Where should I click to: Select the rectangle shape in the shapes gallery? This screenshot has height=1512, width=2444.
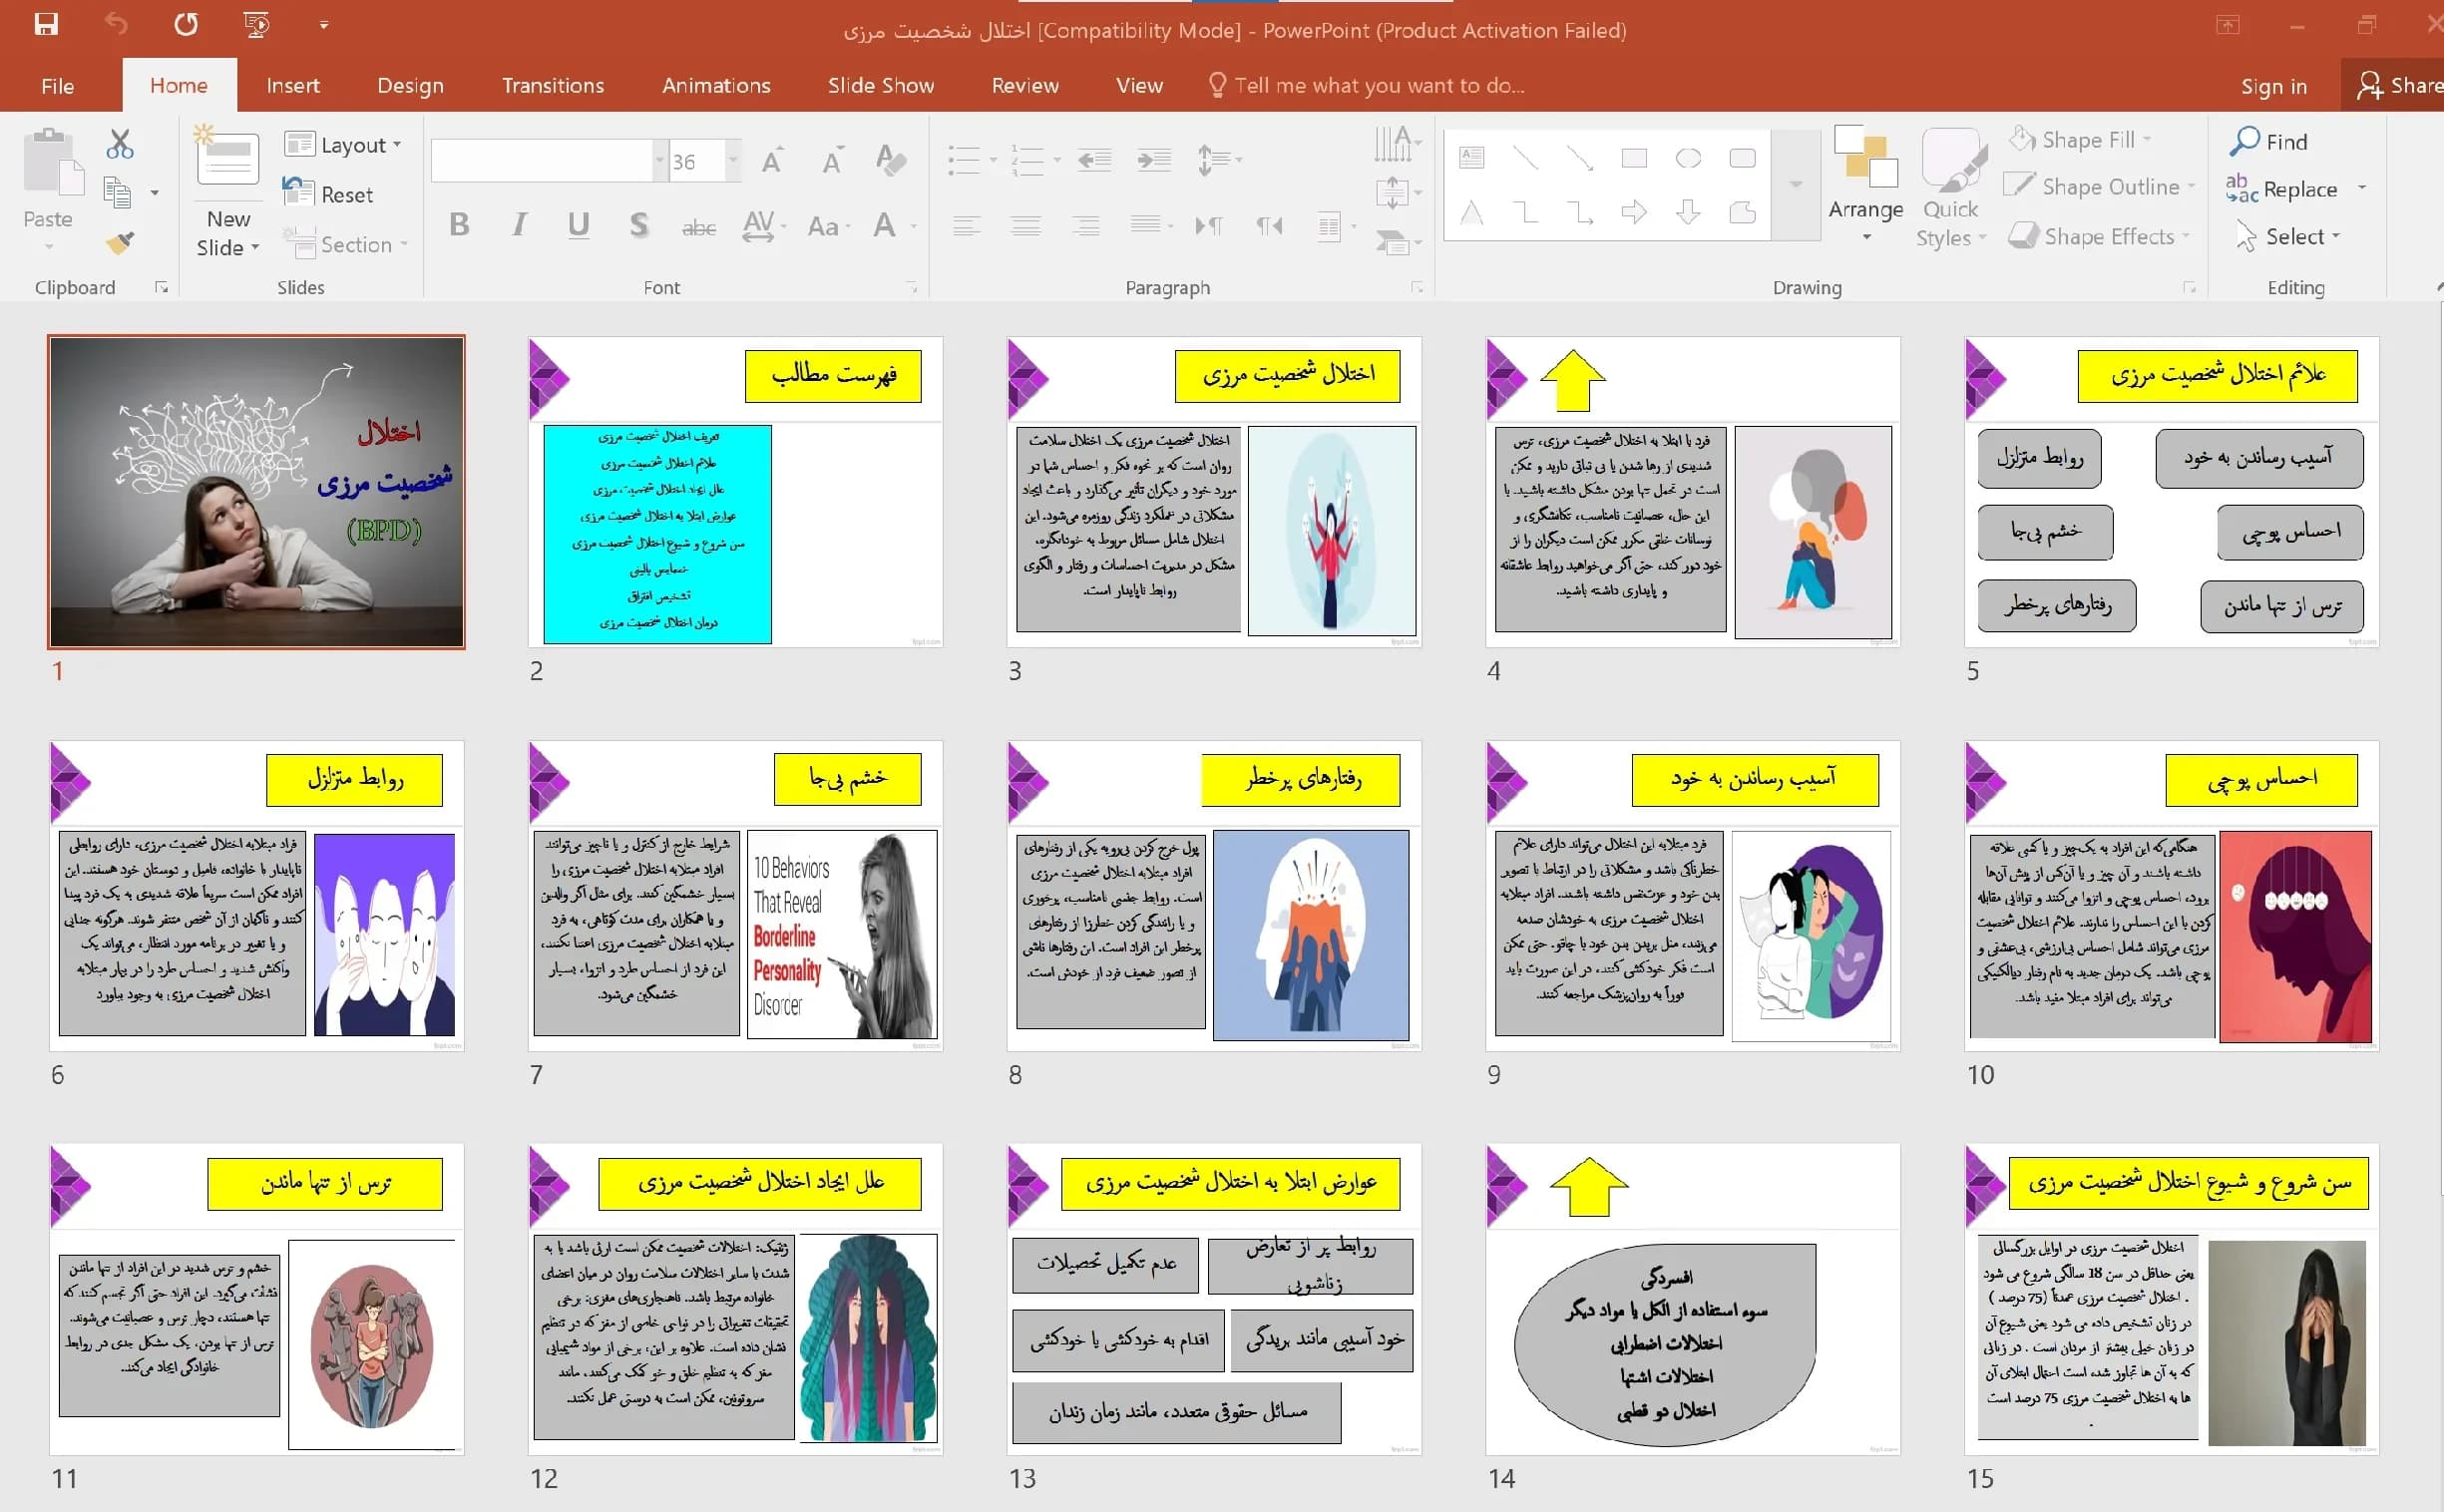(1635, 158)
